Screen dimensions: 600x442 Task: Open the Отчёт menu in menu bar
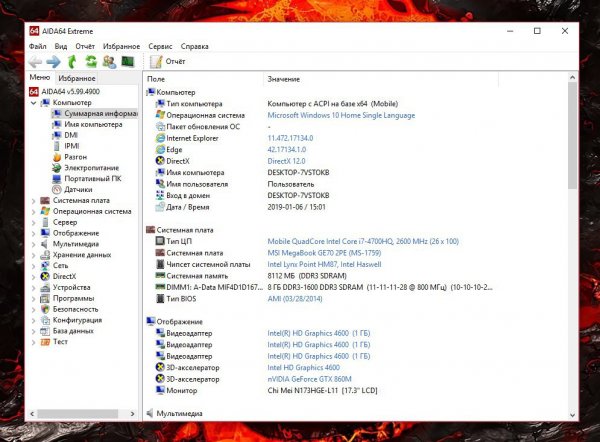(x=85, y=46)
